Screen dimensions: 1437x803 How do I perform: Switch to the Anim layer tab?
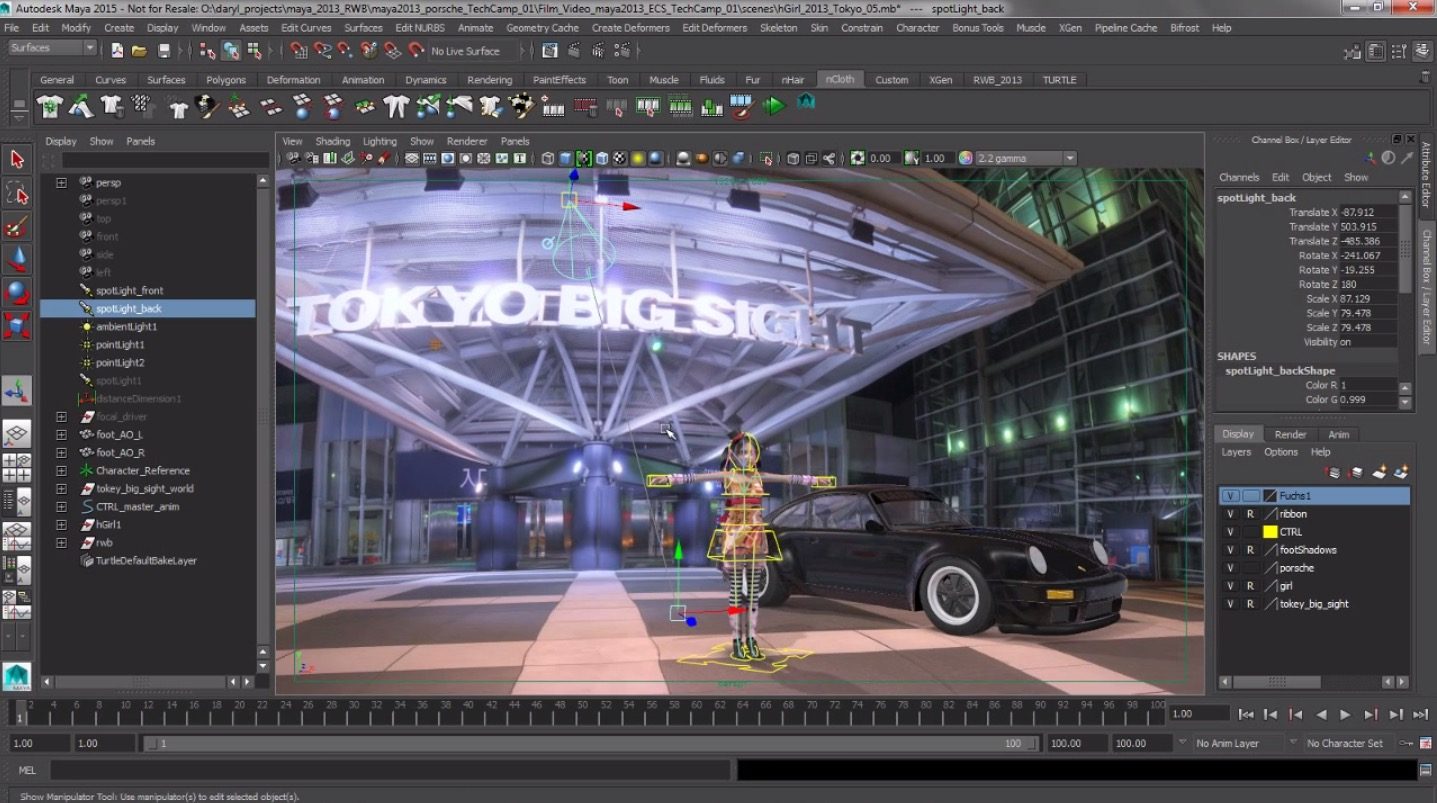(1338, 434)
